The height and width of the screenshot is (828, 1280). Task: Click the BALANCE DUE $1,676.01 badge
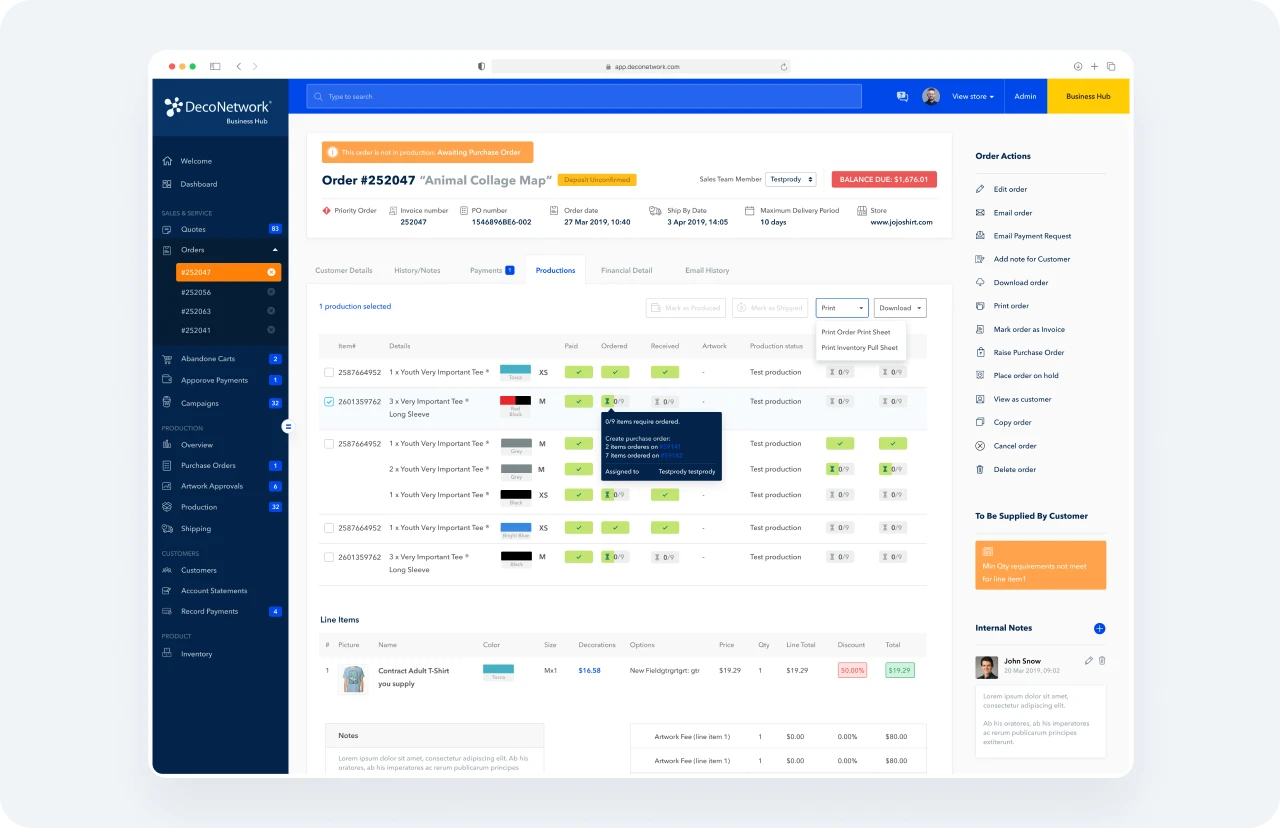pyautogui.click(x=884, y=180)
